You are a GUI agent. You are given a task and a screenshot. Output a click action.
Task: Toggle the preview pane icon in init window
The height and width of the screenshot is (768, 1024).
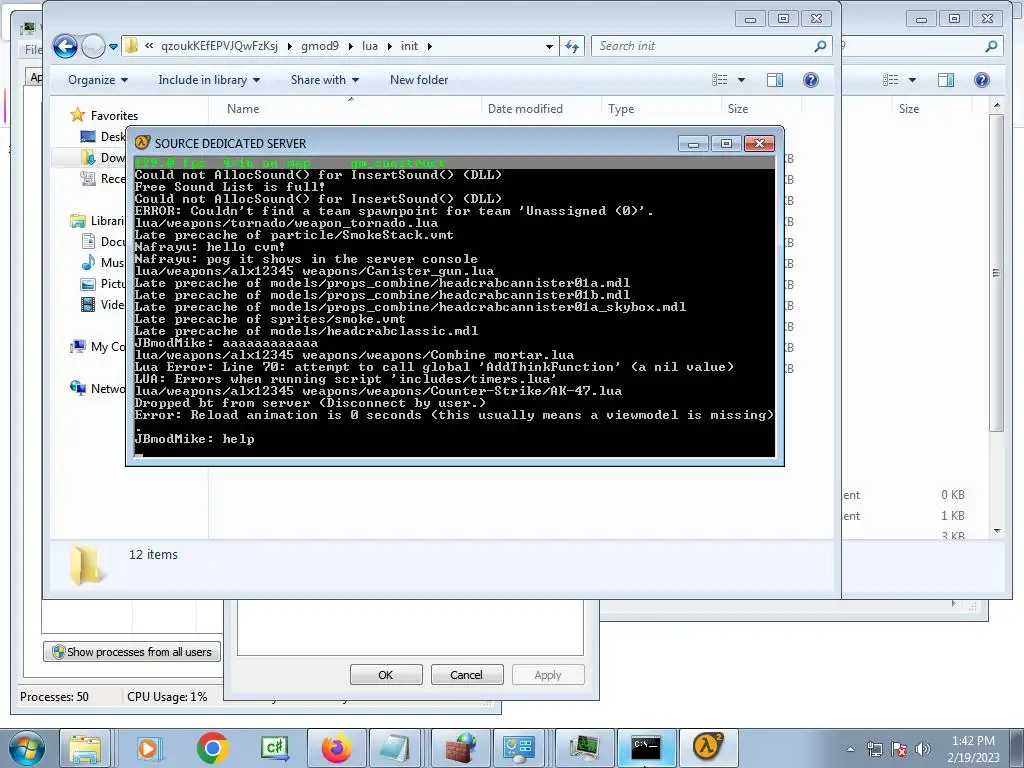point(775,80)
